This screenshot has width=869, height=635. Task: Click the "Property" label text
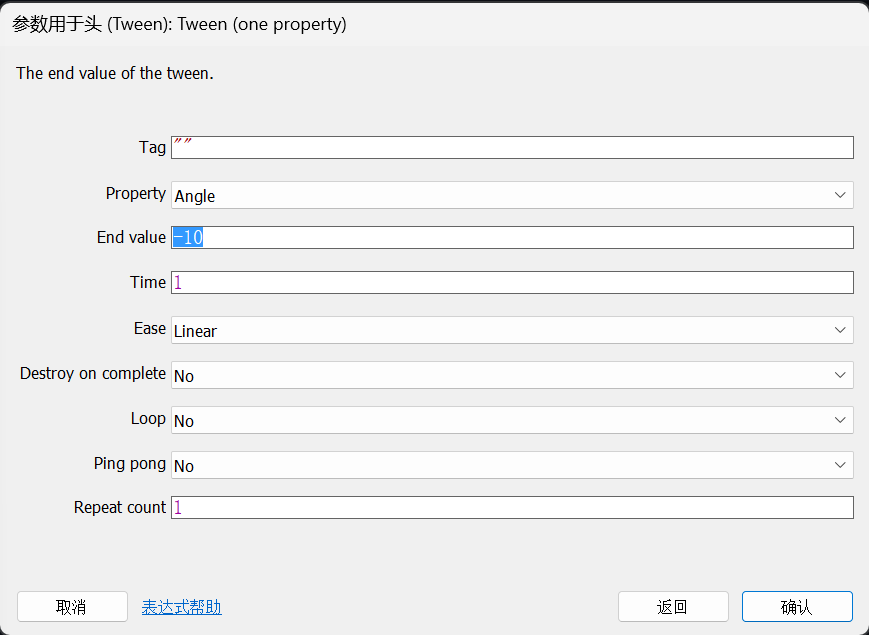(136, 193)
